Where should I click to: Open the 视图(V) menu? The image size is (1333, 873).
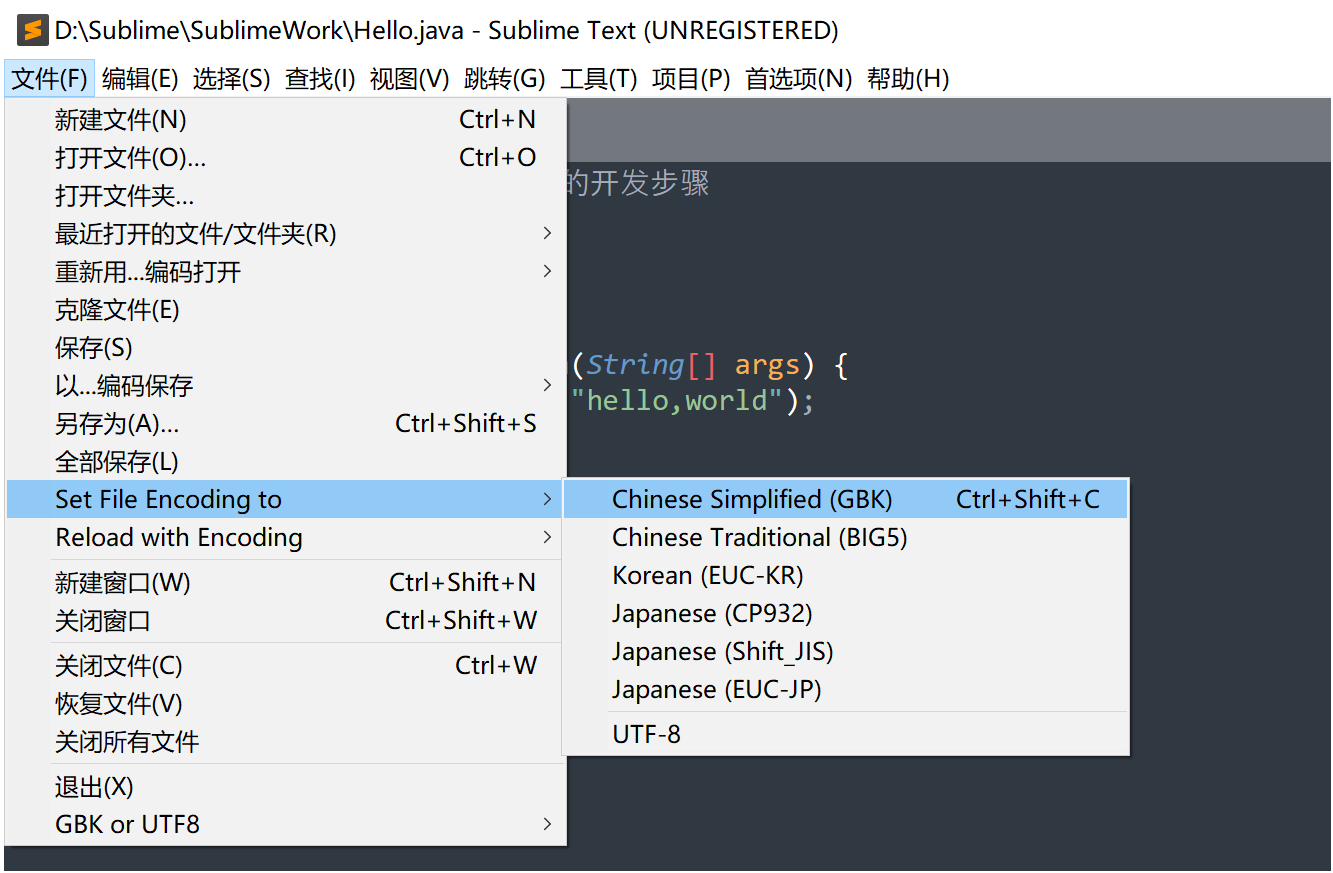click(x=409, y=78)
